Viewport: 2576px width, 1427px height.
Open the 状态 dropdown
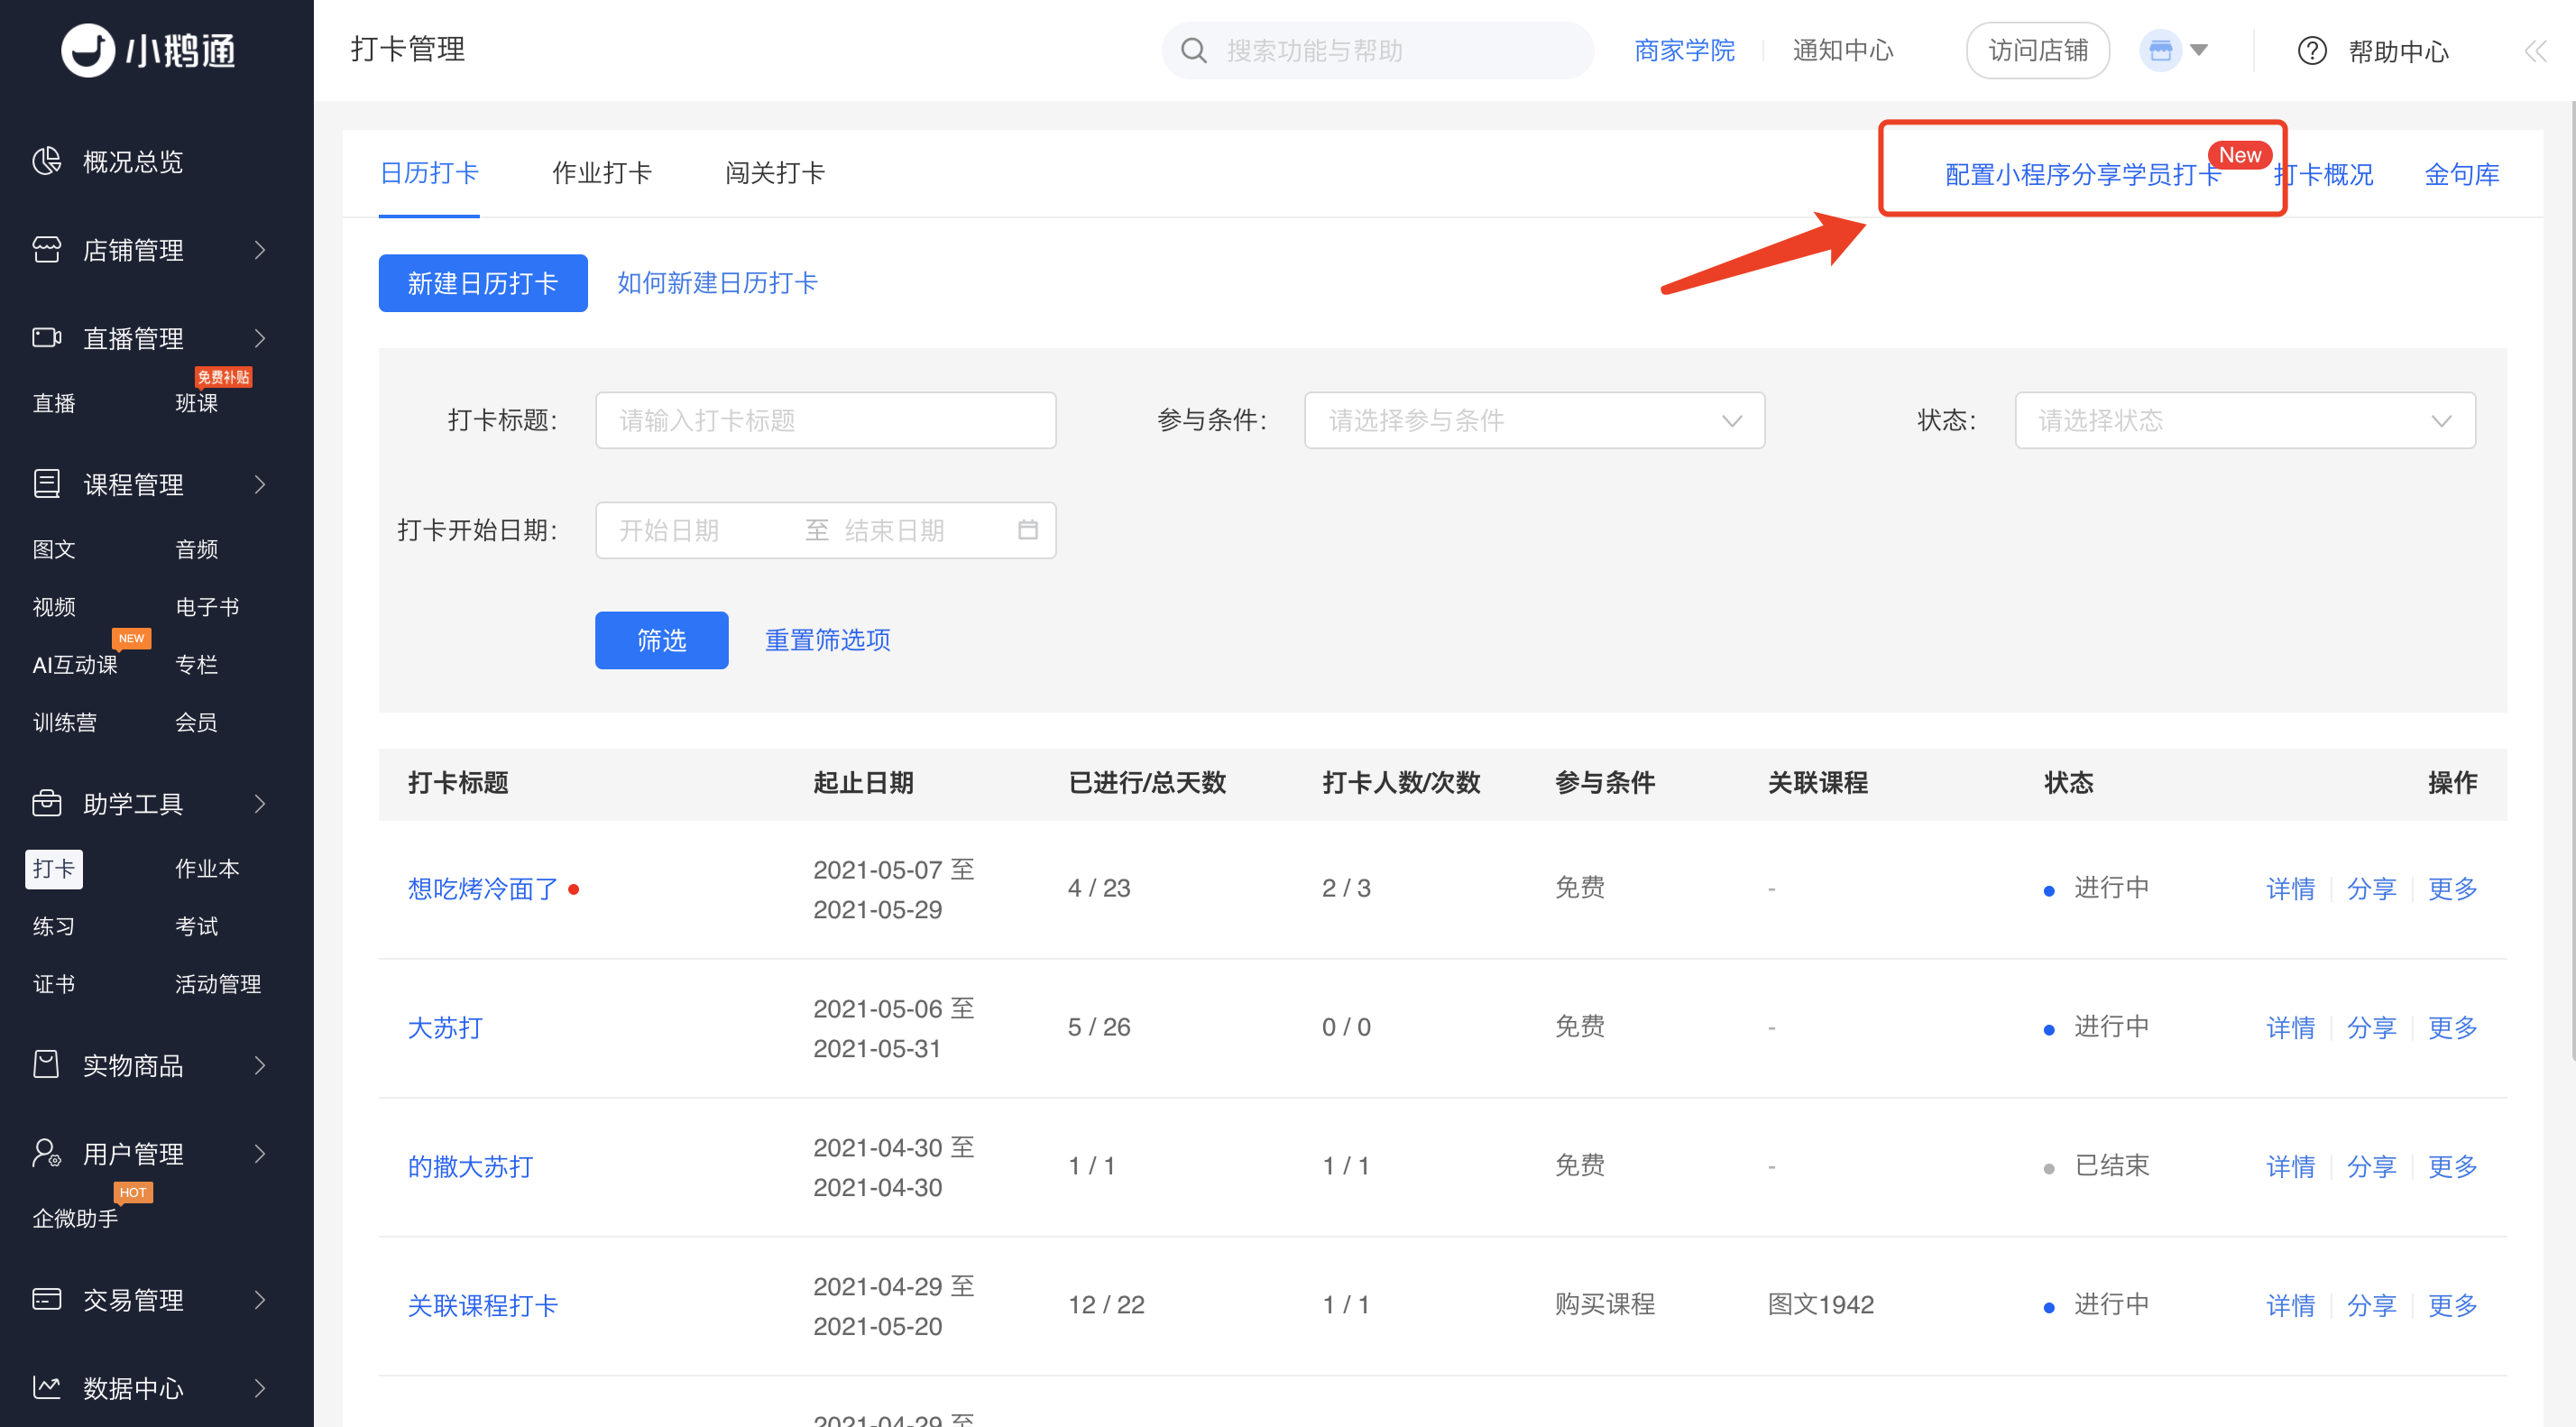[2244, 420]
